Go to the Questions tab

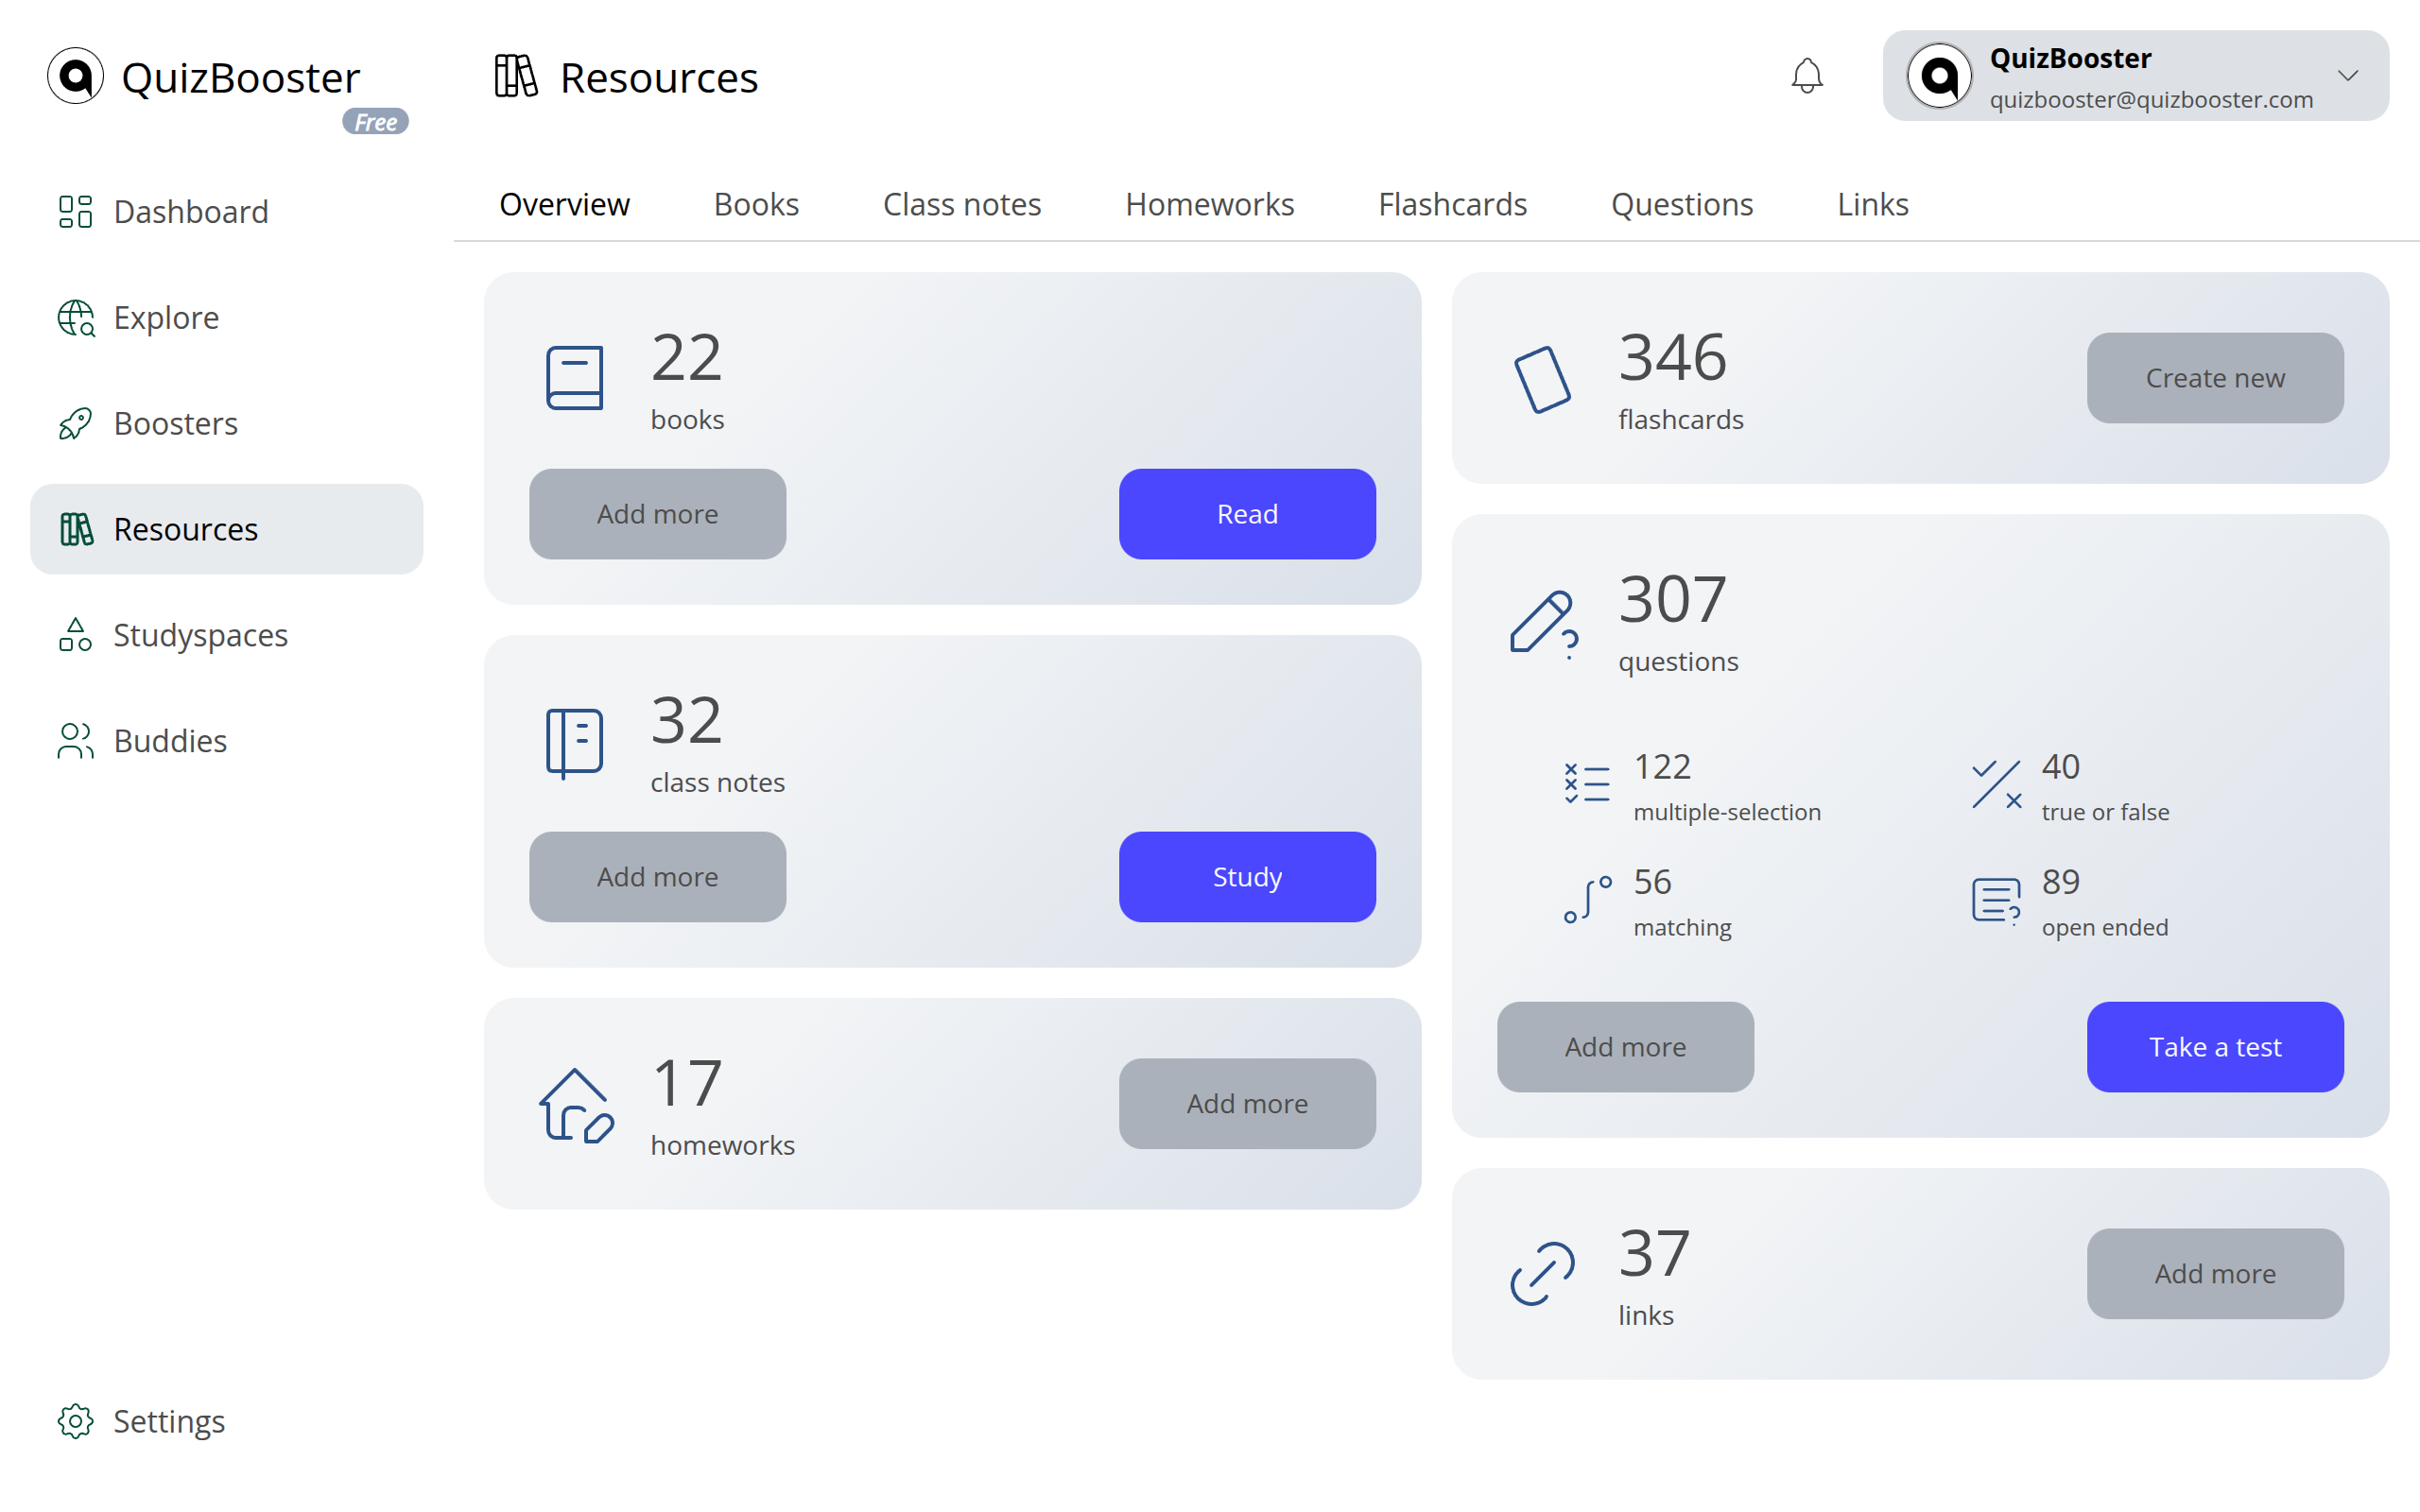point(1682,204)
